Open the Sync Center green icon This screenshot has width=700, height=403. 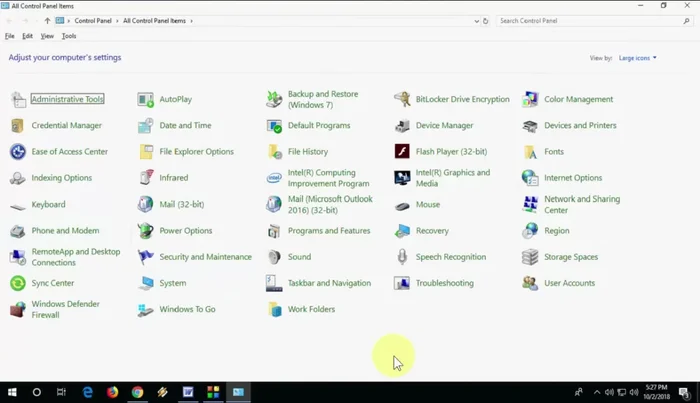18,283
